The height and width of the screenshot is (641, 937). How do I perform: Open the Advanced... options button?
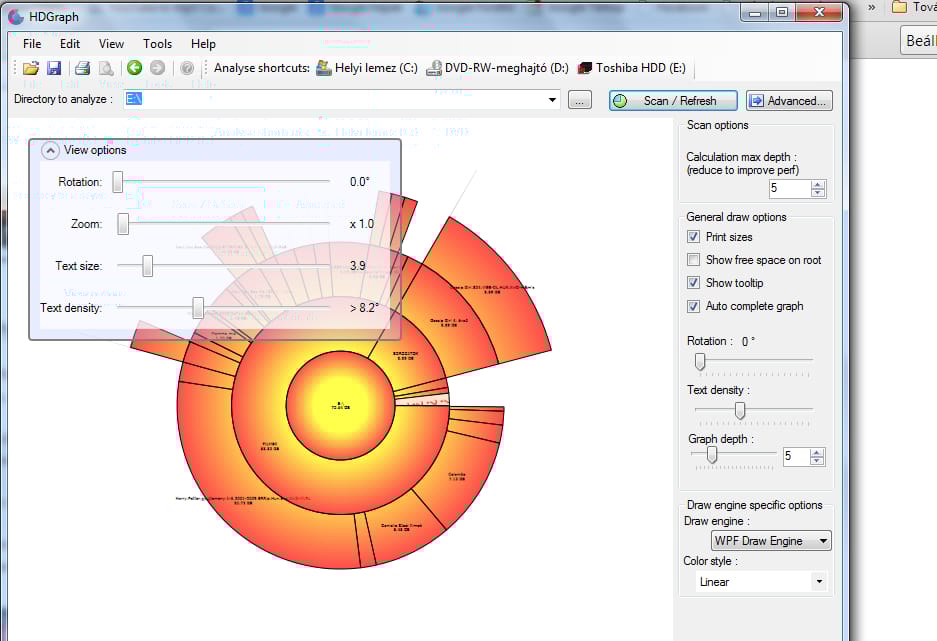(789, 100)
